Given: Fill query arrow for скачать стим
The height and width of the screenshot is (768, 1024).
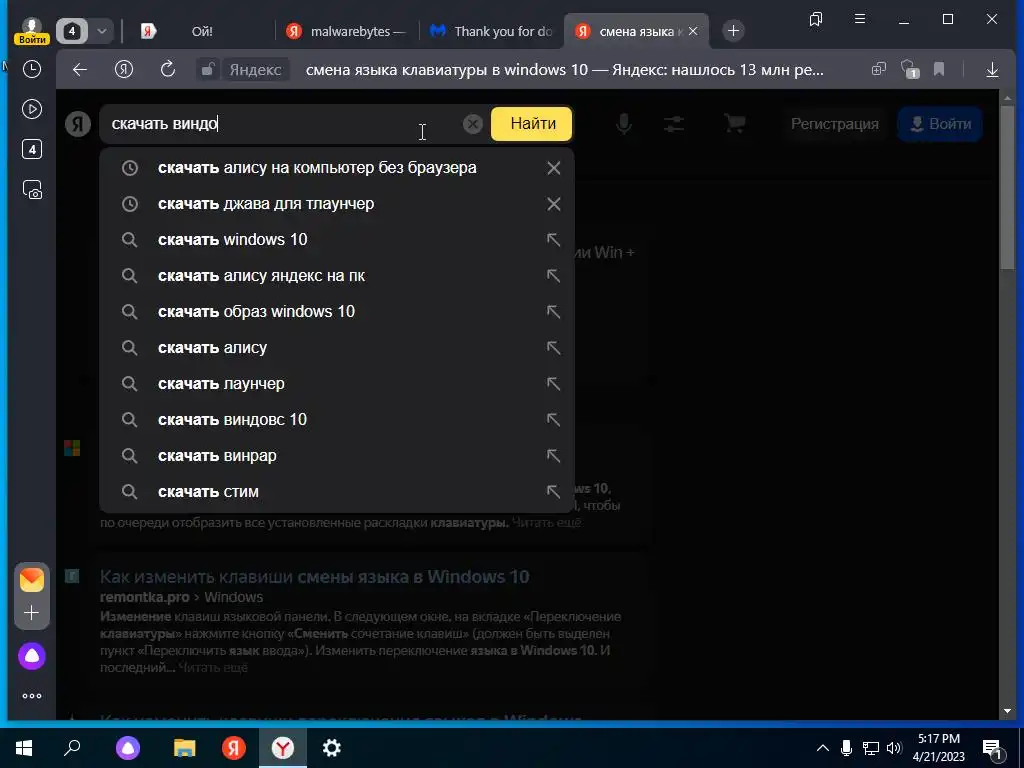Looking at the screenshot, I should [x=554, y=491].
